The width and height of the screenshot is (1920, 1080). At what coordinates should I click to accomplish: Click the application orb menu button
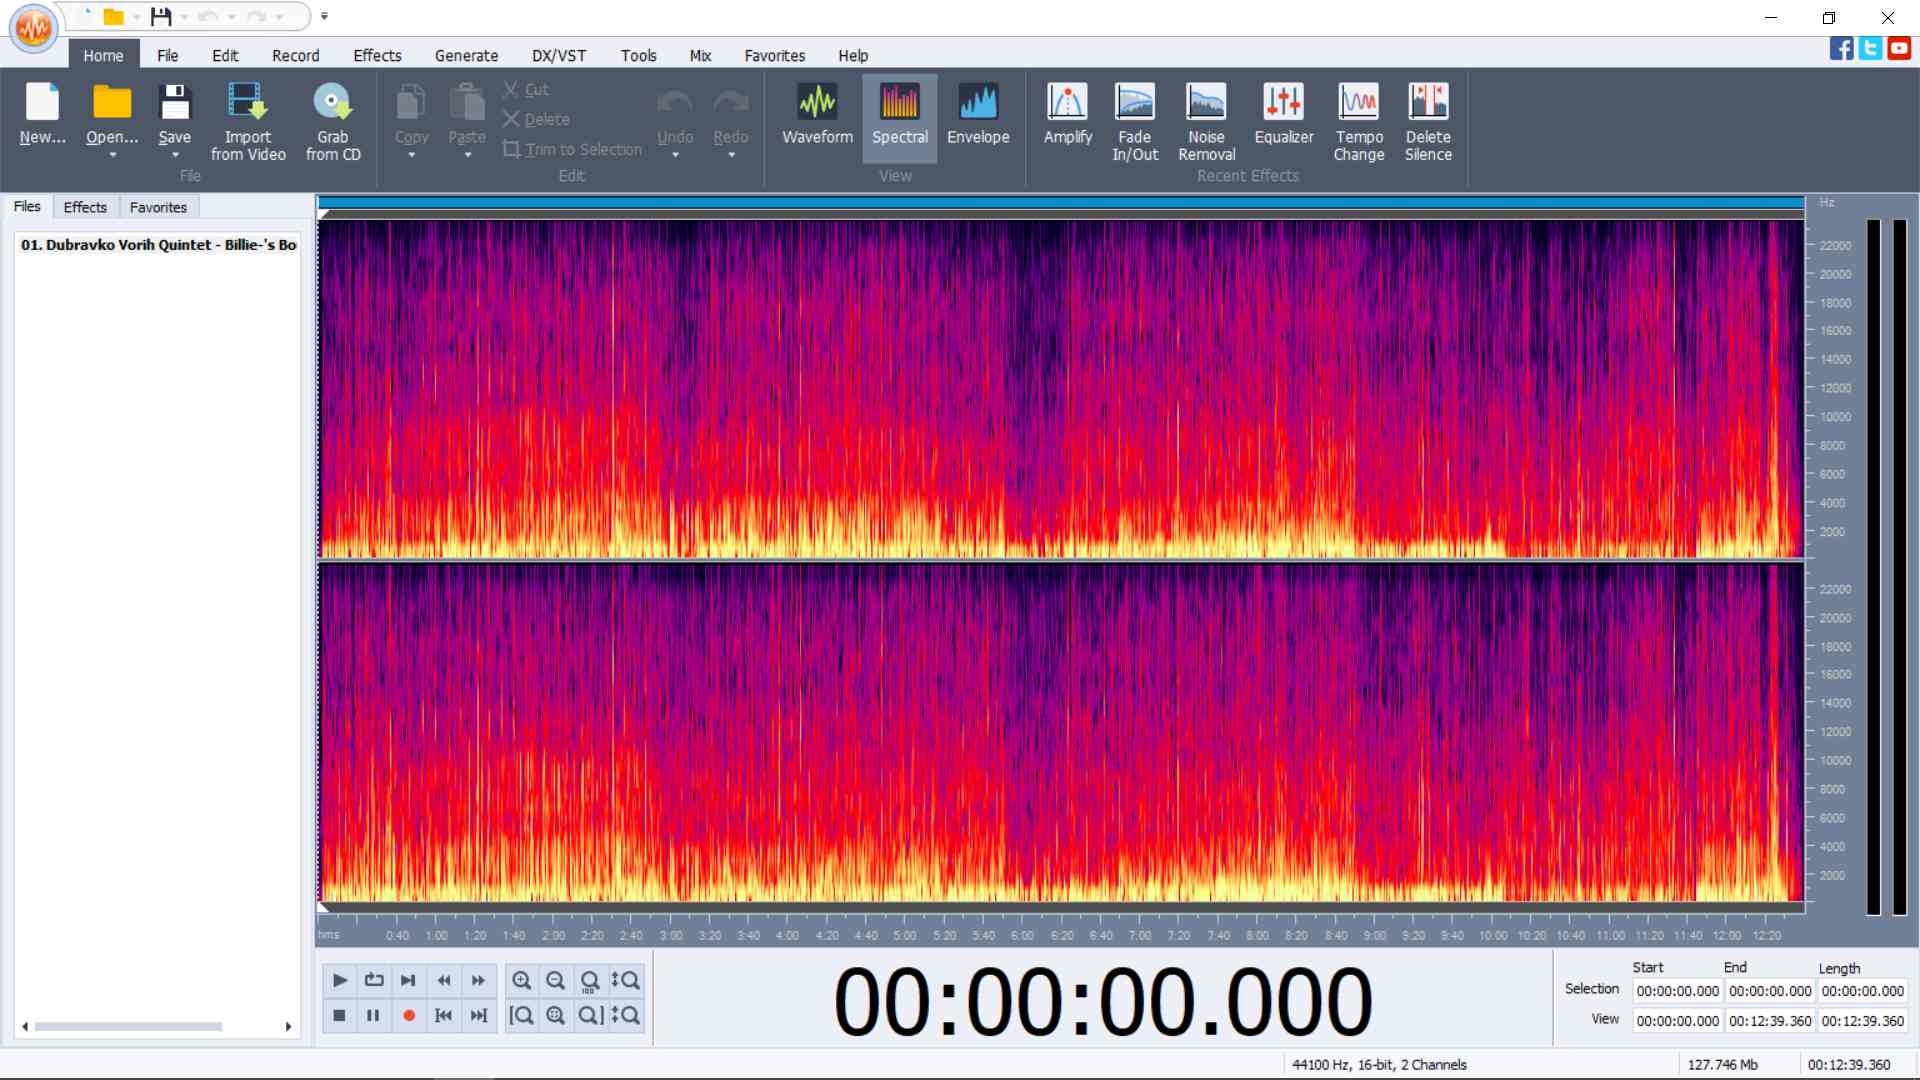pos(33,28)
